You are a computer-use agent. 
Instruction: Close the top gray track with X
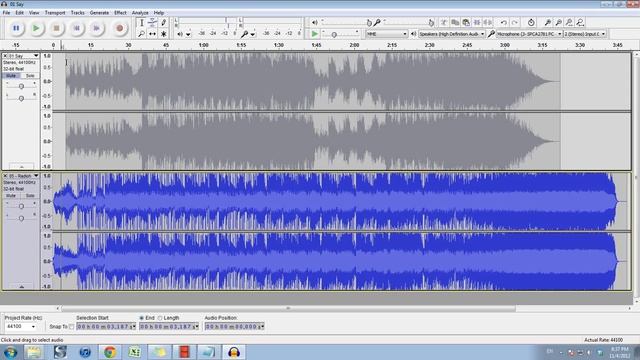pos(5,56)
